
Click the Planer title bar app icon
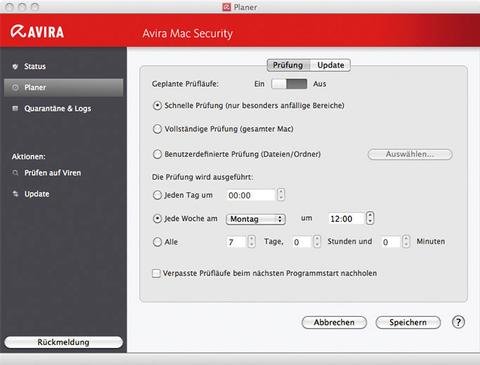pyautogui.click(x=227, y=7)
